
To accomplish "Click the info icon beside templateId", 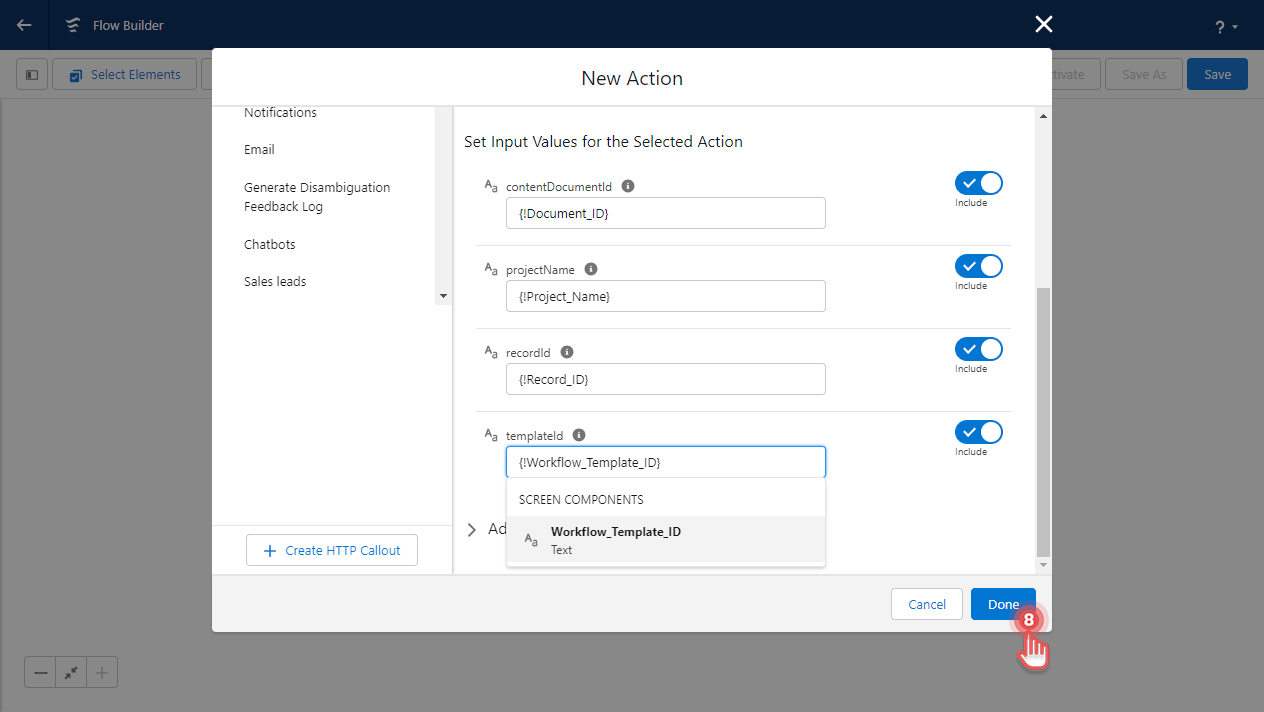I will 578,434.
